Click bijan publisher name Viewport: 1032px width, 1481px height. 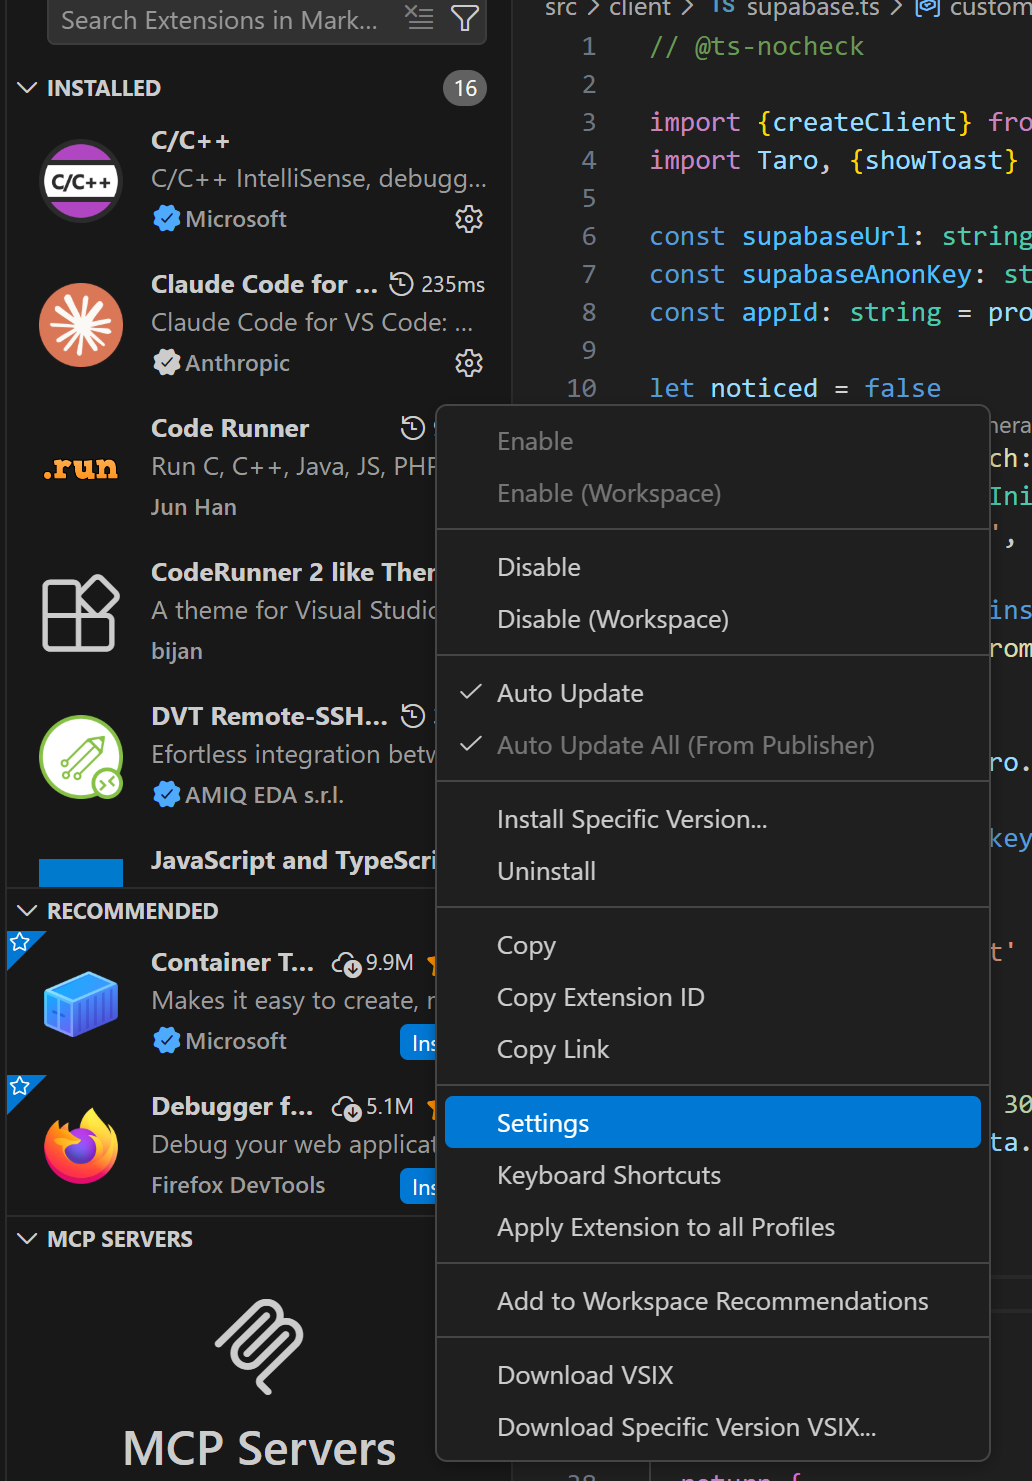click(x=177, y=651)
